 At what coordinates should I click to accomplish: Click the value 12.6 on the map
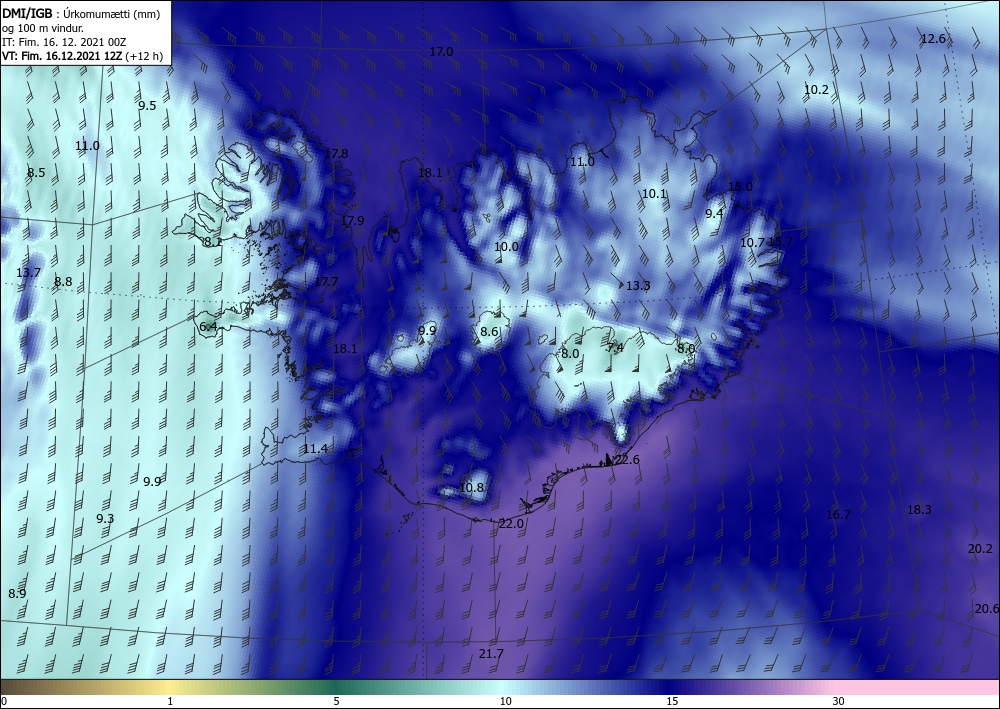933,39
